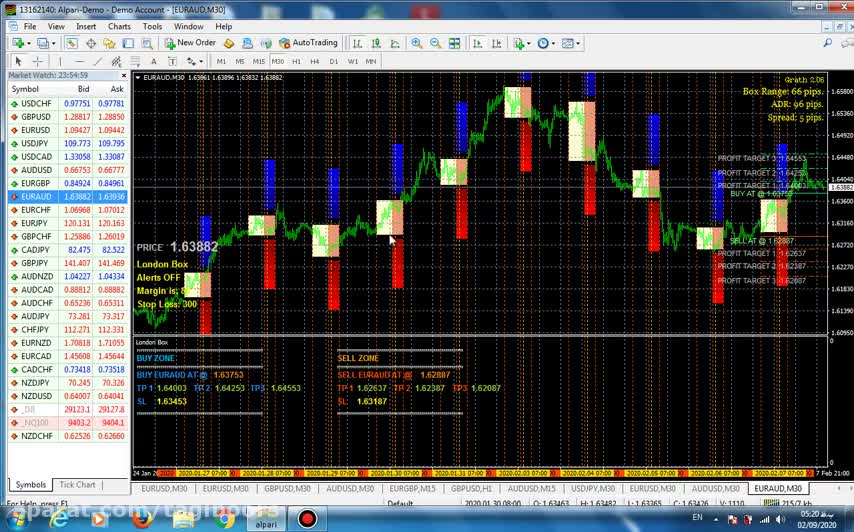
Task: Zoom out on the chart
Action: coord(435,43)
